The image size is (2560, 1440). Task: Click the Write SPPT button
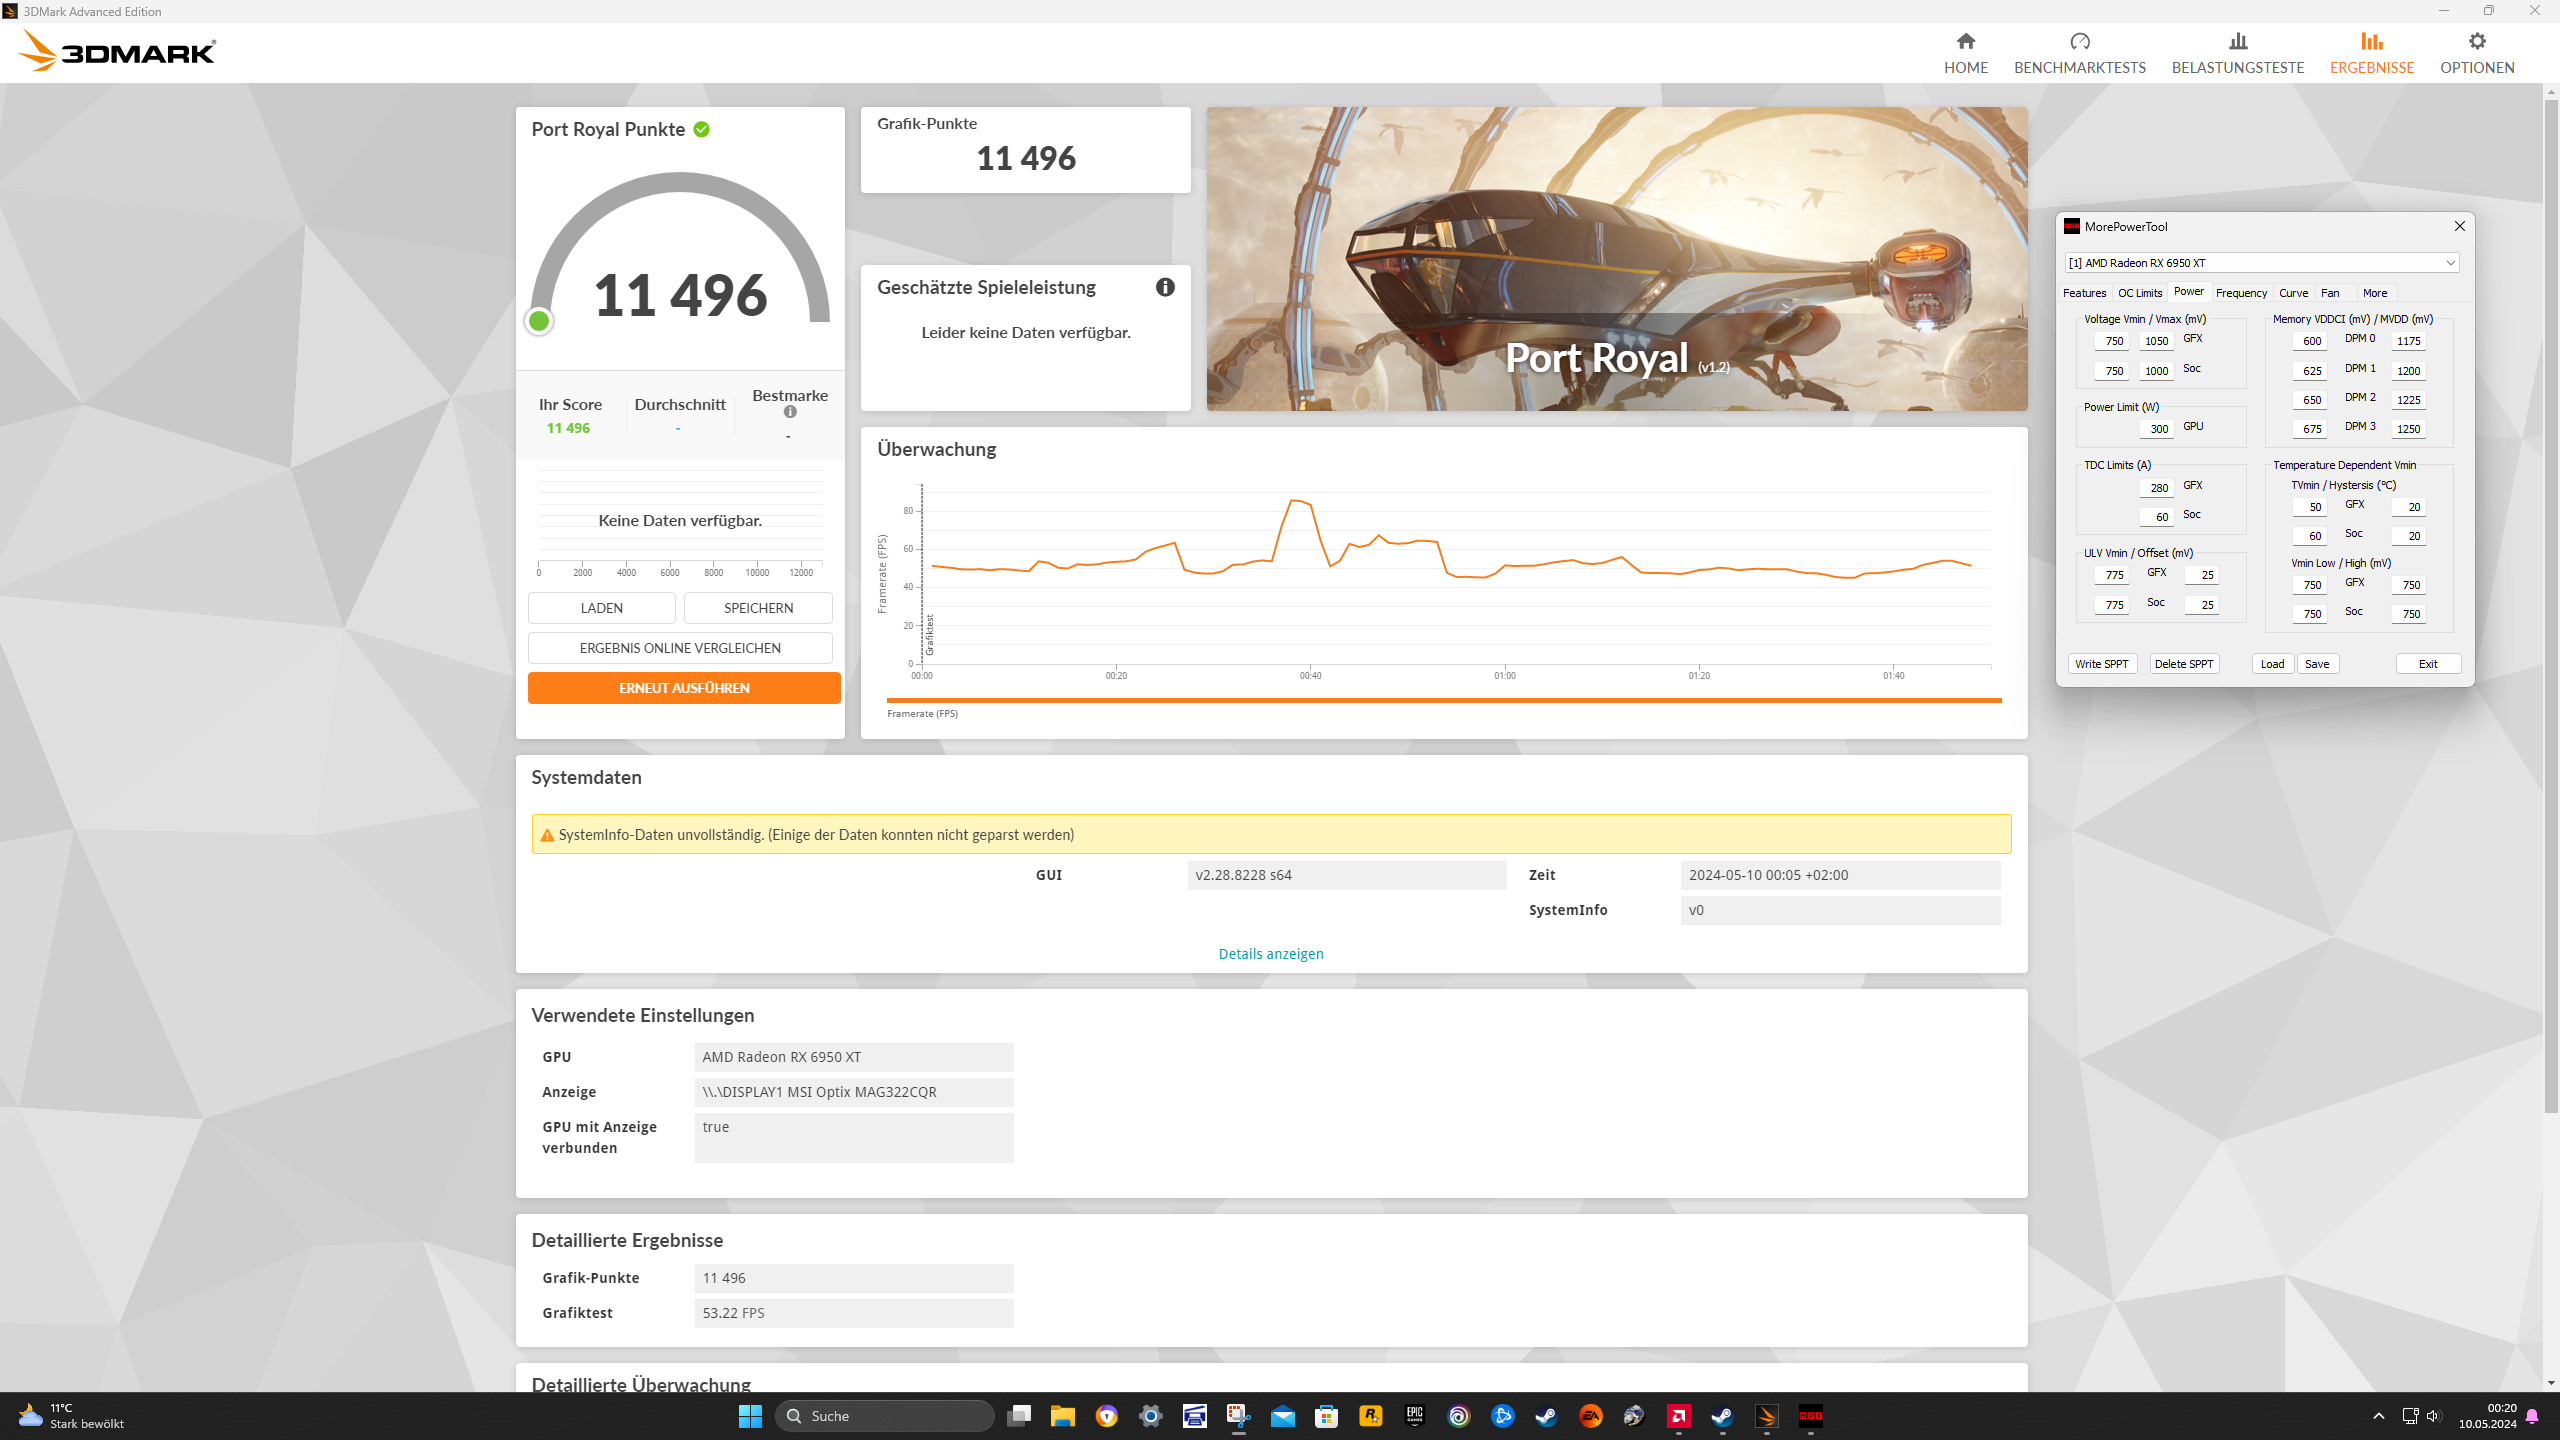[x=2101, y=664]
